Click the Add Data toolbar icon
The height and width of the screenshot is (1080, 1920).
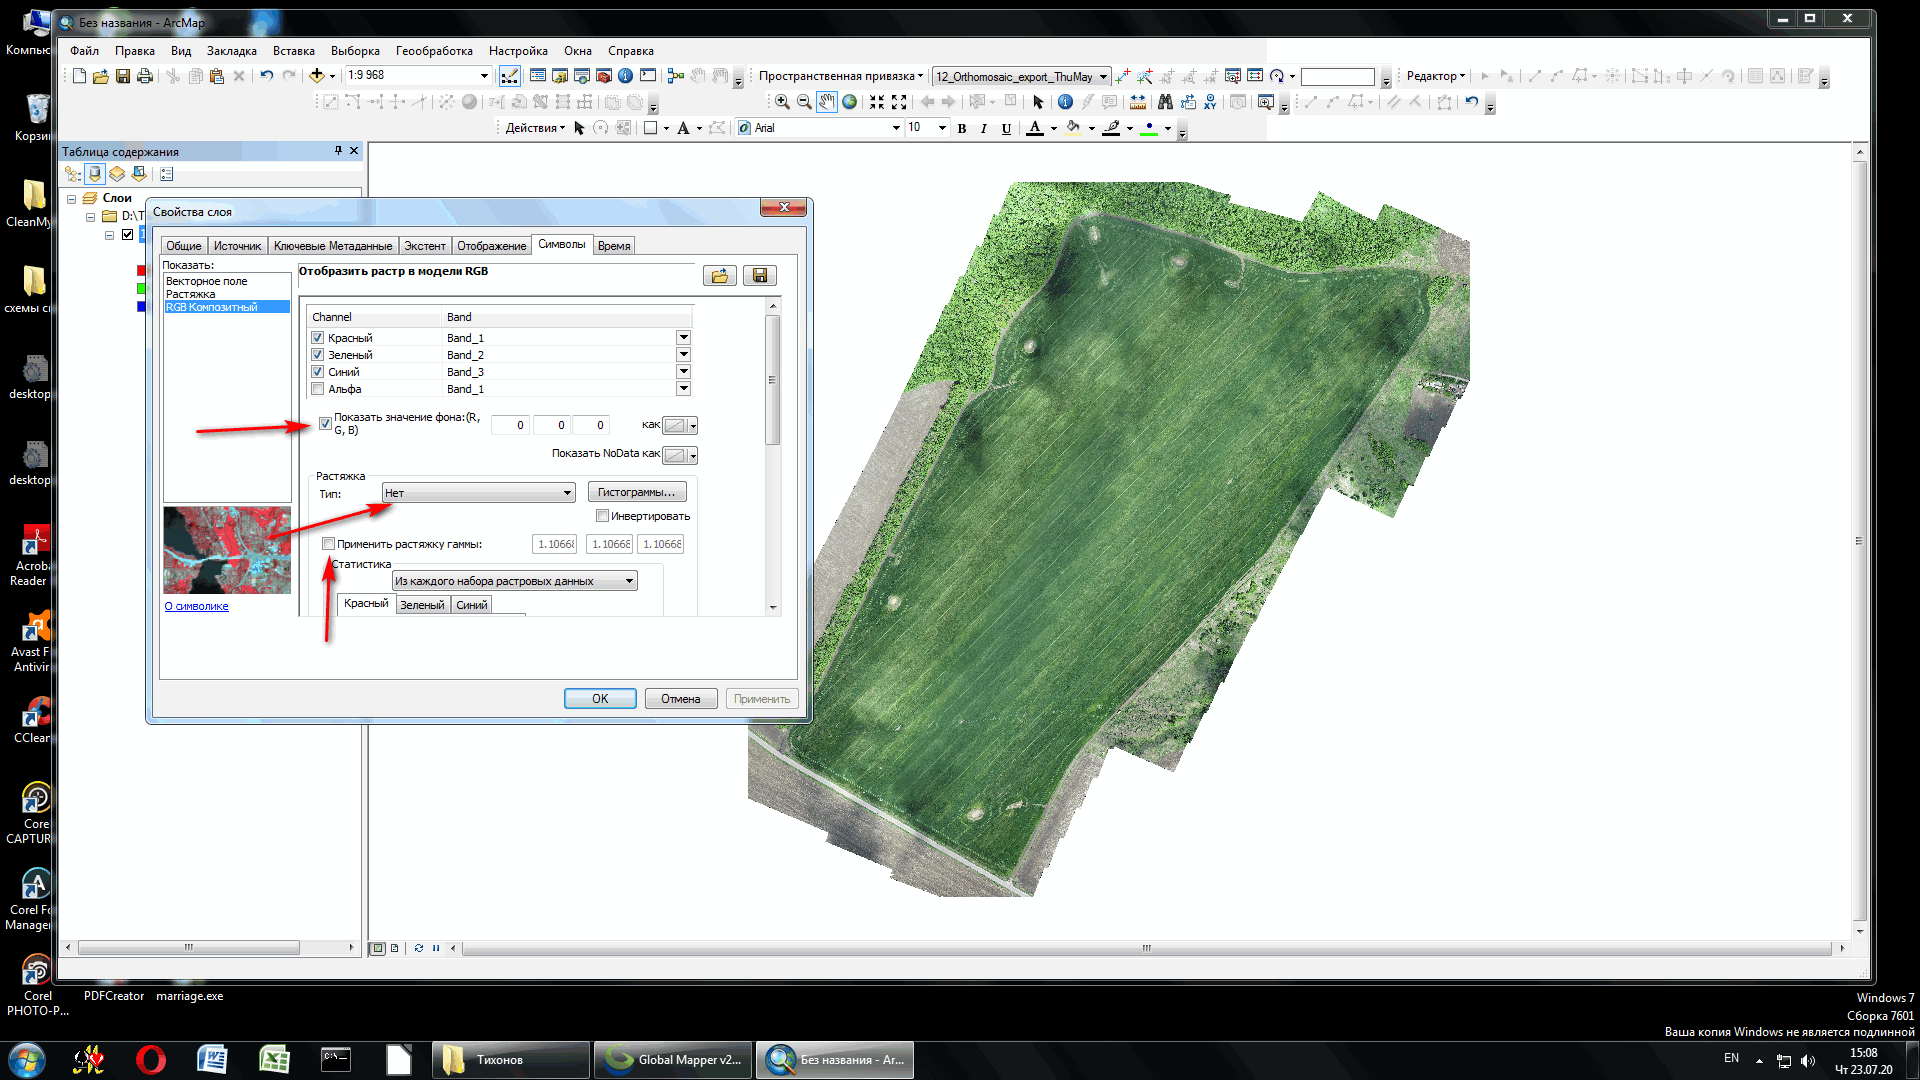317,76
